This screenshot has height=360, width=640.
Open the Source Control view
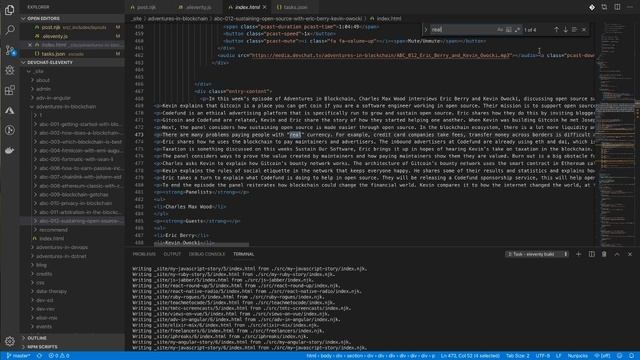tap(10, 50)
